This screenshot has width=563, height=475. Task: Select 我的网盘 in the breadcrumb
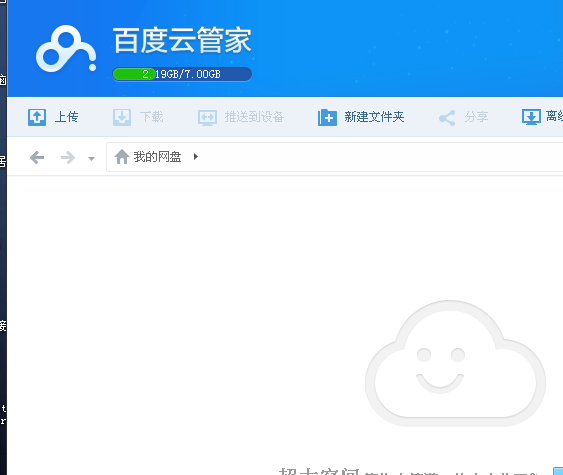pos(157,157)
